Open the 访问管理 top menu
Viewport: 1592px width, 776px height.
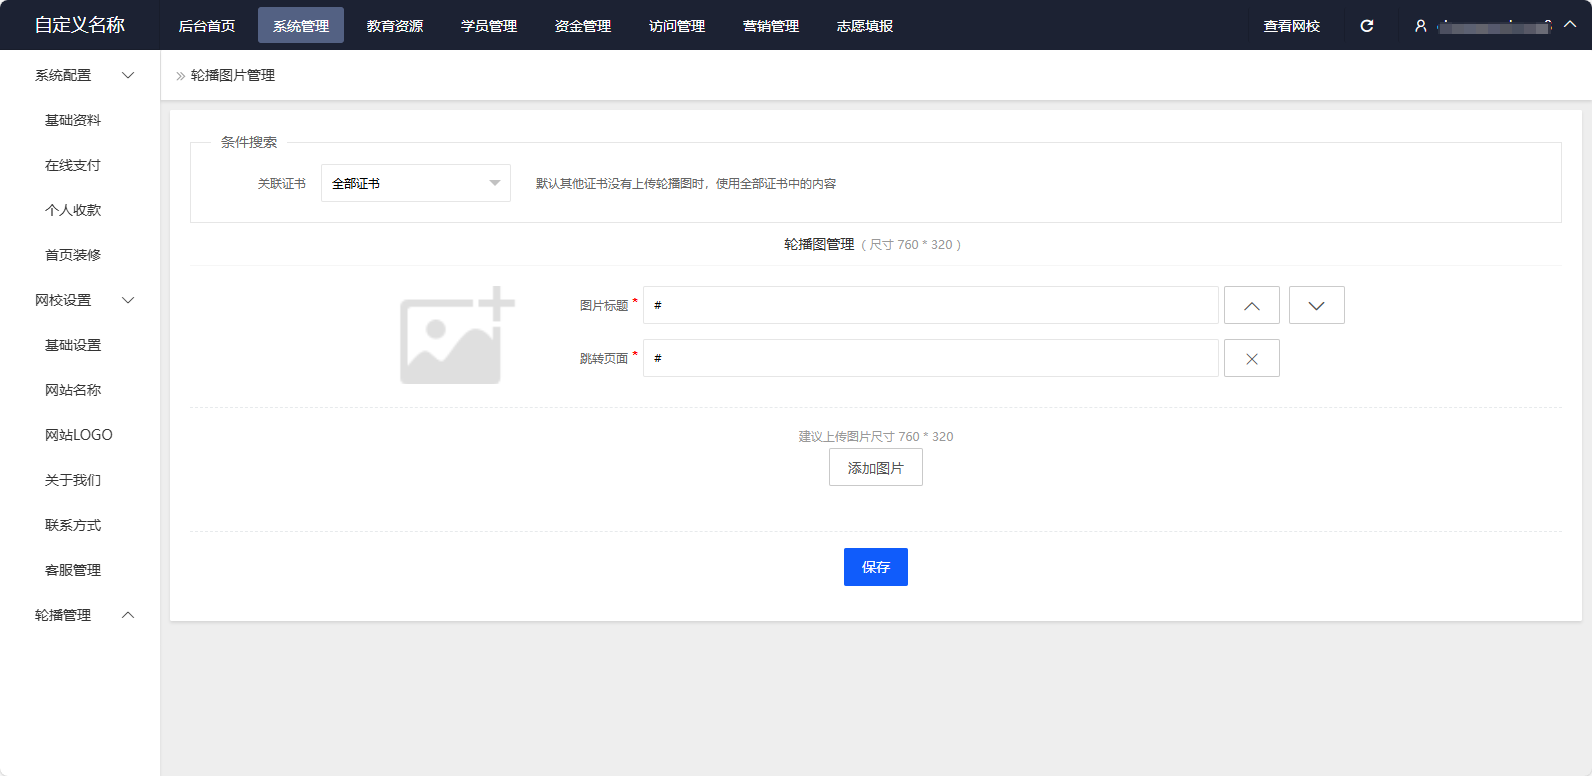677,26
